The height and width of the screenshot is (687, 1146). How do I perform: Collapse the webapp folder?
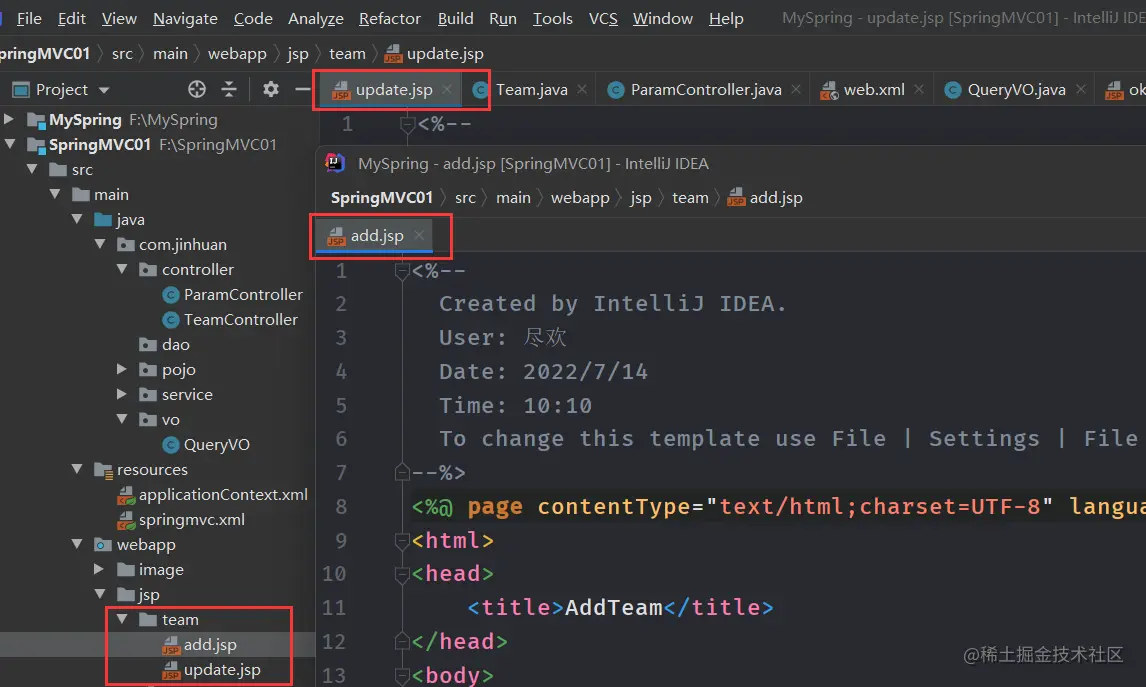click(77, 544)
